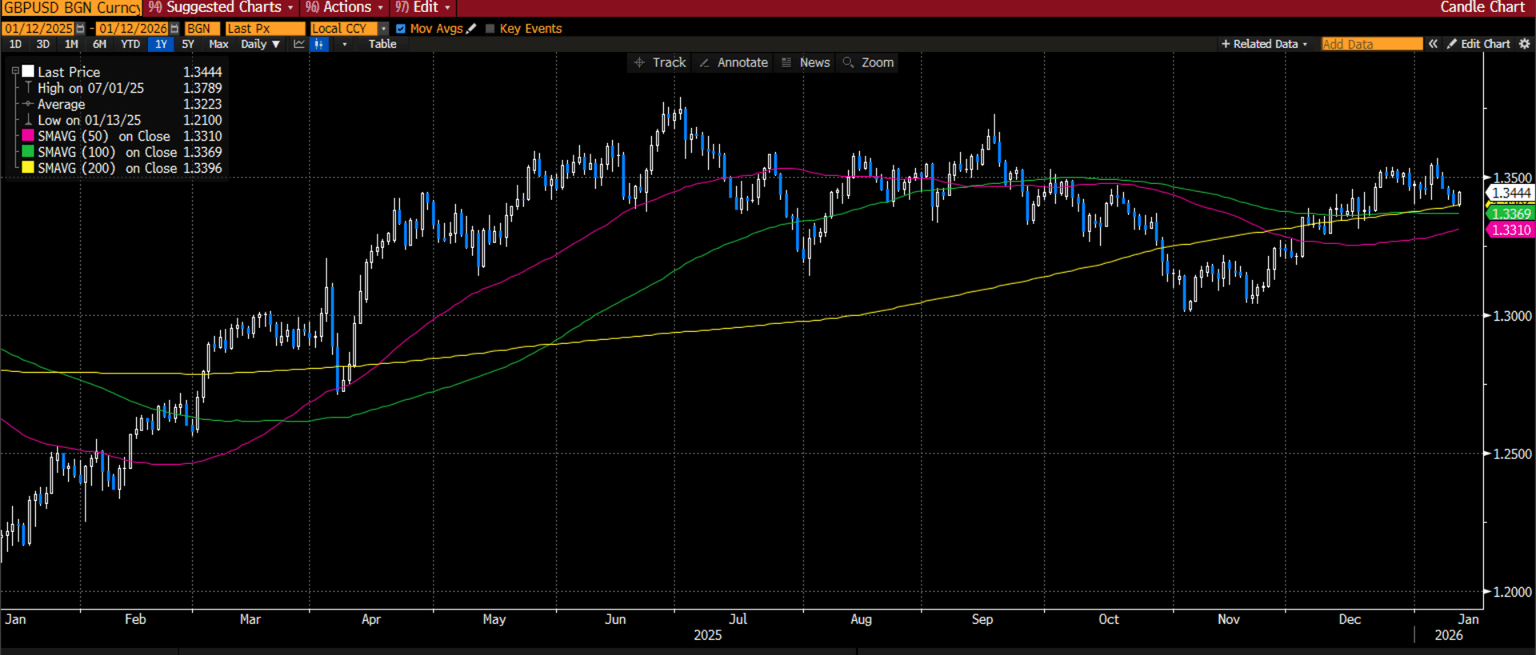Toggle Last Price visibility in the legend

[27, 71]
